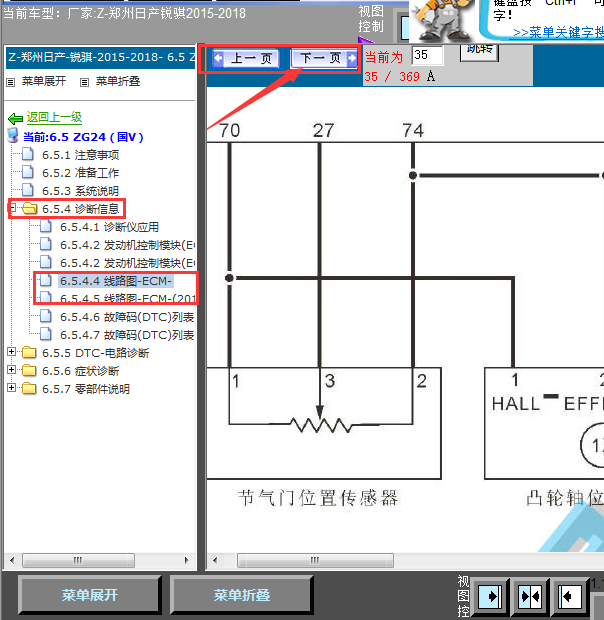Click diagram panel horizontal scrollbar thumb
Viewport: 604px width, 620px height.
[x=315, y=560]
